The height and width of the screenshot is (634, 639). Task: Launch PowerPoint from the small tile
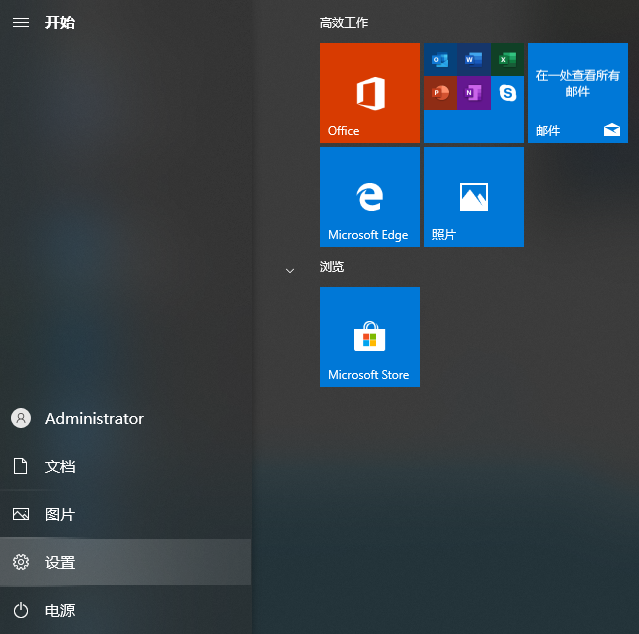(x=440, y=93)
